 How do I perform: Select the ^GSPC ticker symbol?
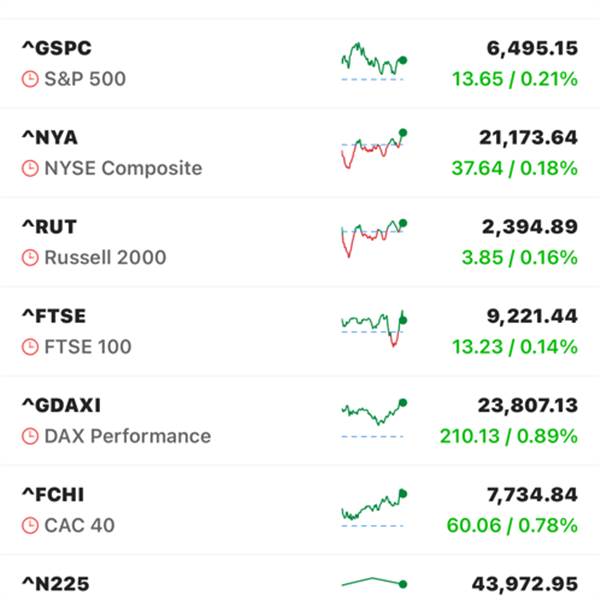(x=57, y=48)
